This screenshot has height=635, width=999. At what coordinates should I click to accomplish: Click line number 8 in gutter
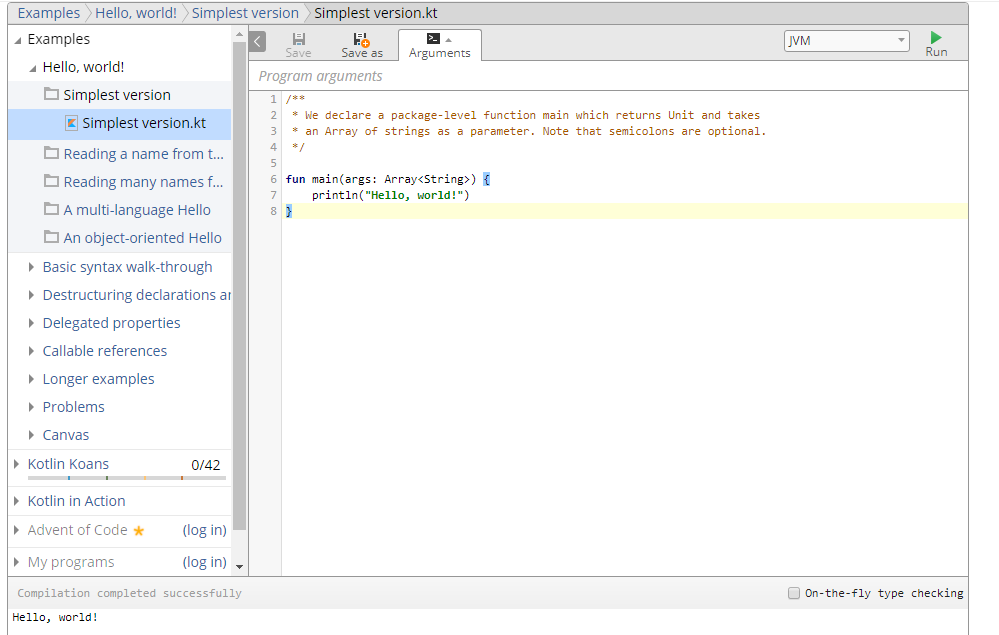click(x=273, y=211)
